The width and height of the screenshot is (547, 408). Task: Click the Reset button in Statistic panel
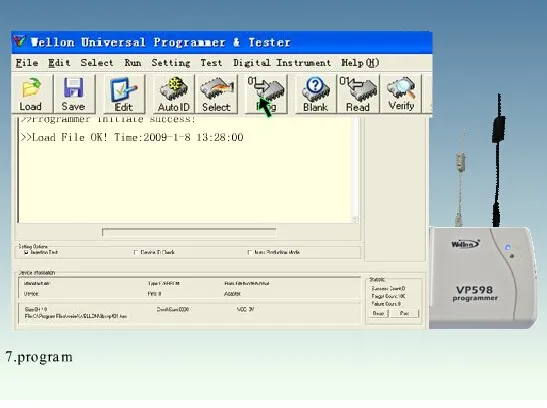(x=379, y=313)
